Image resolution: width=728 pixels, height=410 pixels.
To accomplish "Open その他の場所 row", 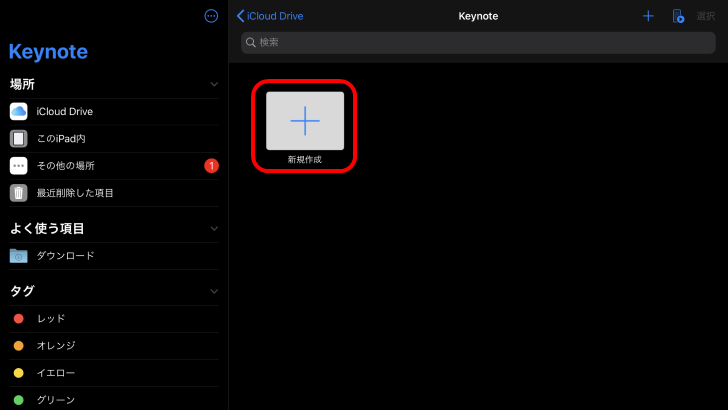I will click(x=114, y=166).
